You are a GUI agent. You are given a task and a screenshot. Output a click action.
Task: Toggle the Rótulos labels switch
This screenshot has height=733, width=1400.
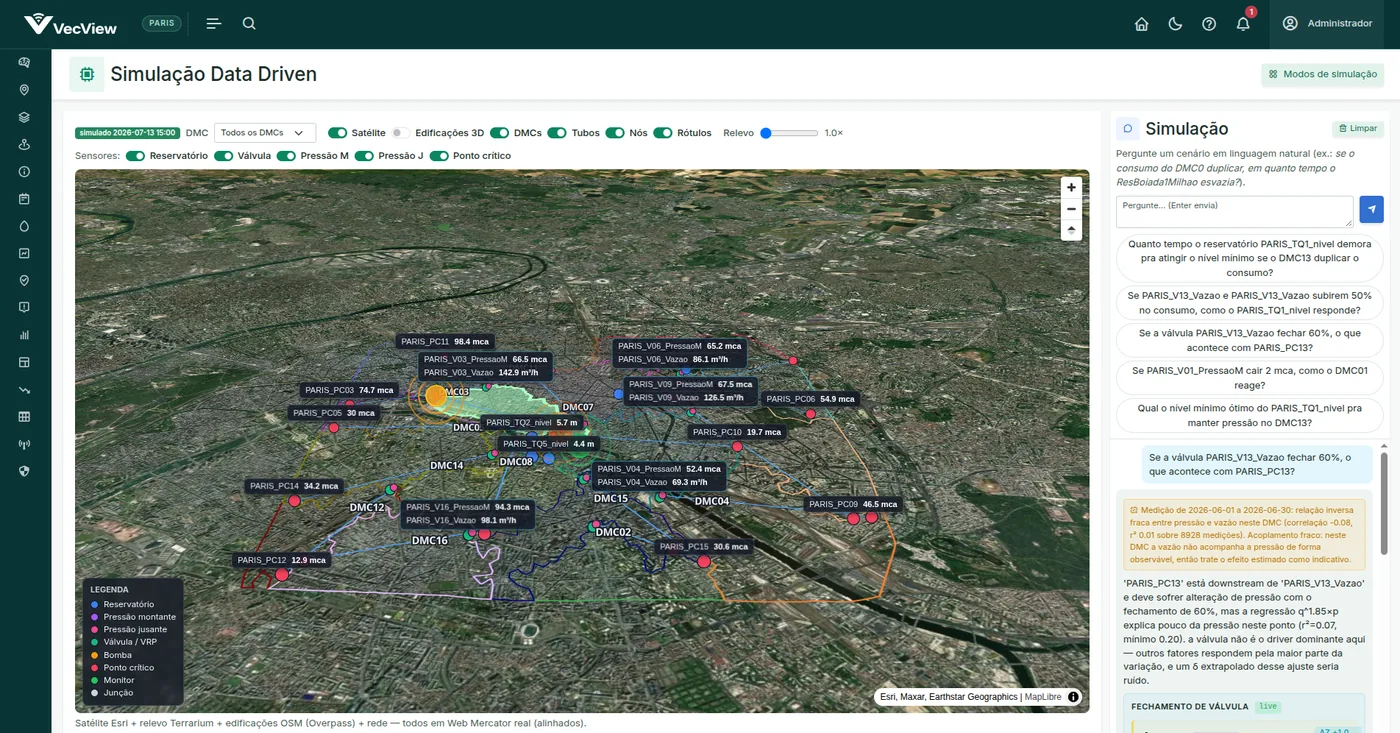tap(663, 133)
